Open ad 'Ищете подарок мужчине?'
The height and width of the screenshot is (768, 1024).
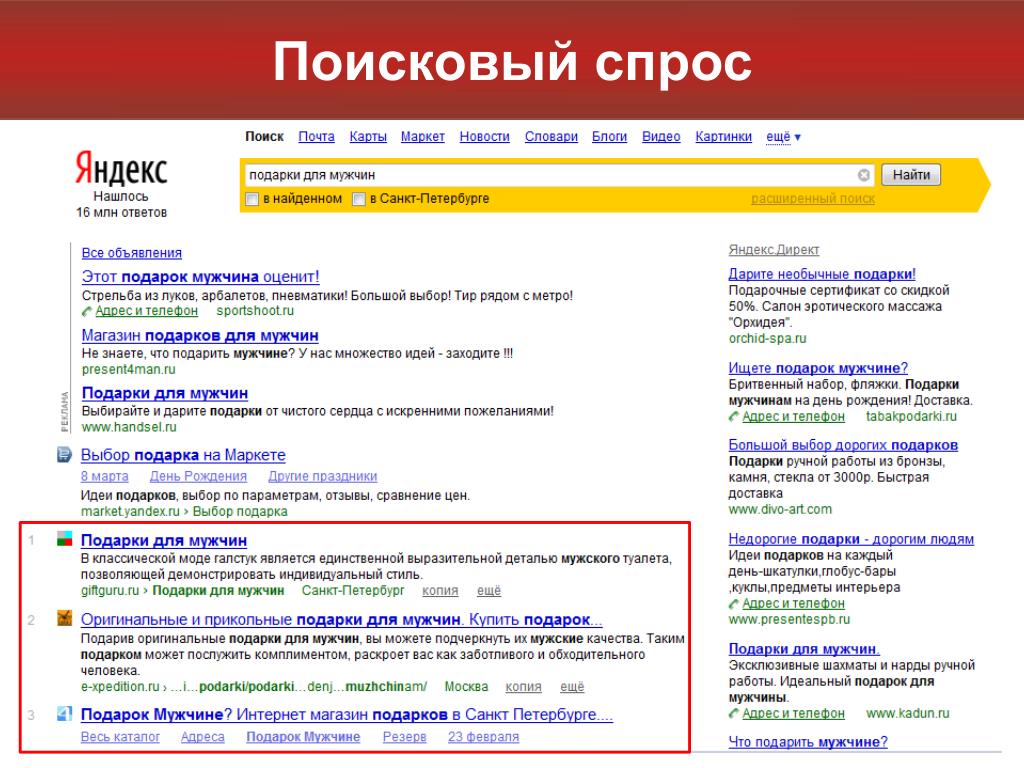point(818,368)
